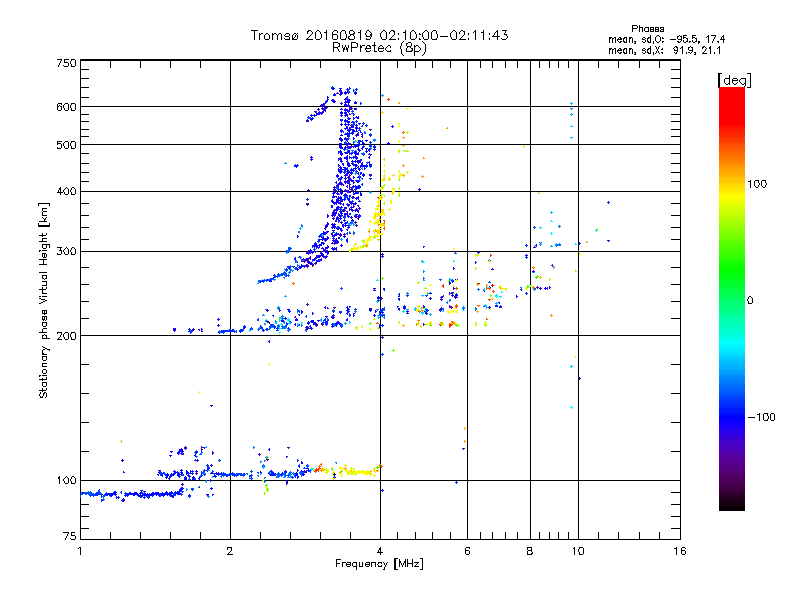This screenshot has height=600, width=800.
Task: Click the '750' y-axis tick label
Action: coord(66,63)
